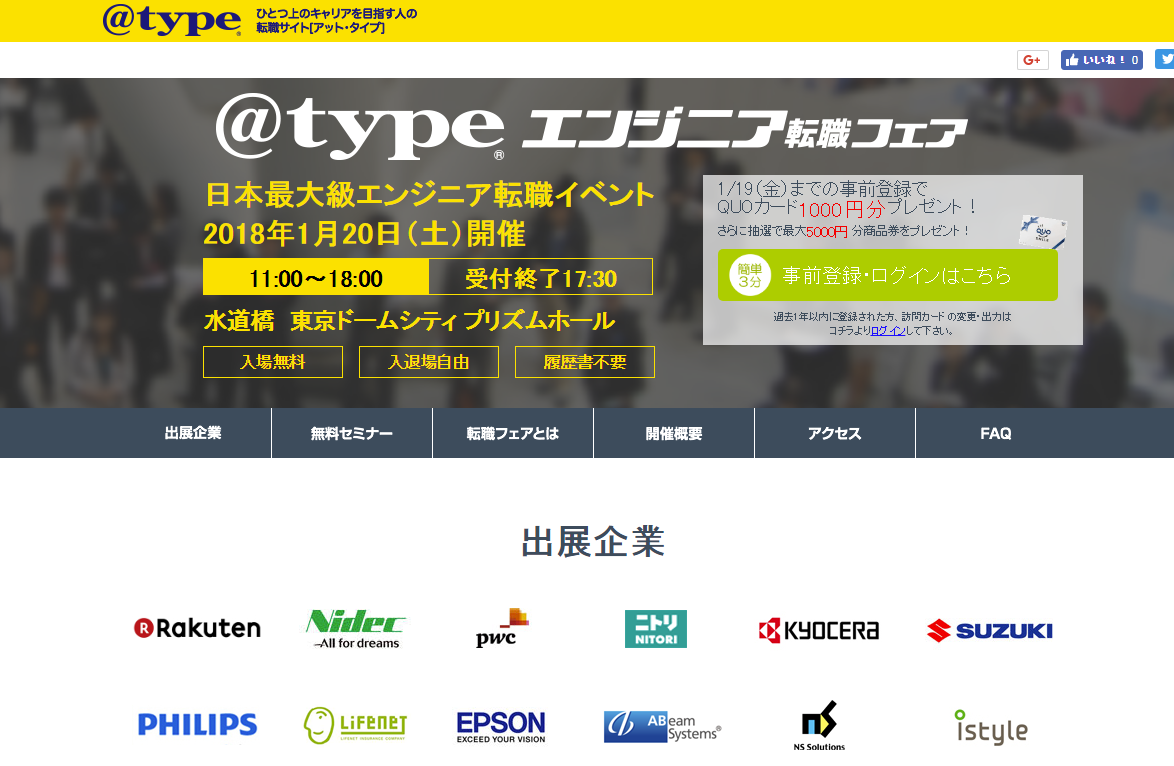Open the 開催概要 navigation tab
1174x766 pixels.
coord(674,433)
